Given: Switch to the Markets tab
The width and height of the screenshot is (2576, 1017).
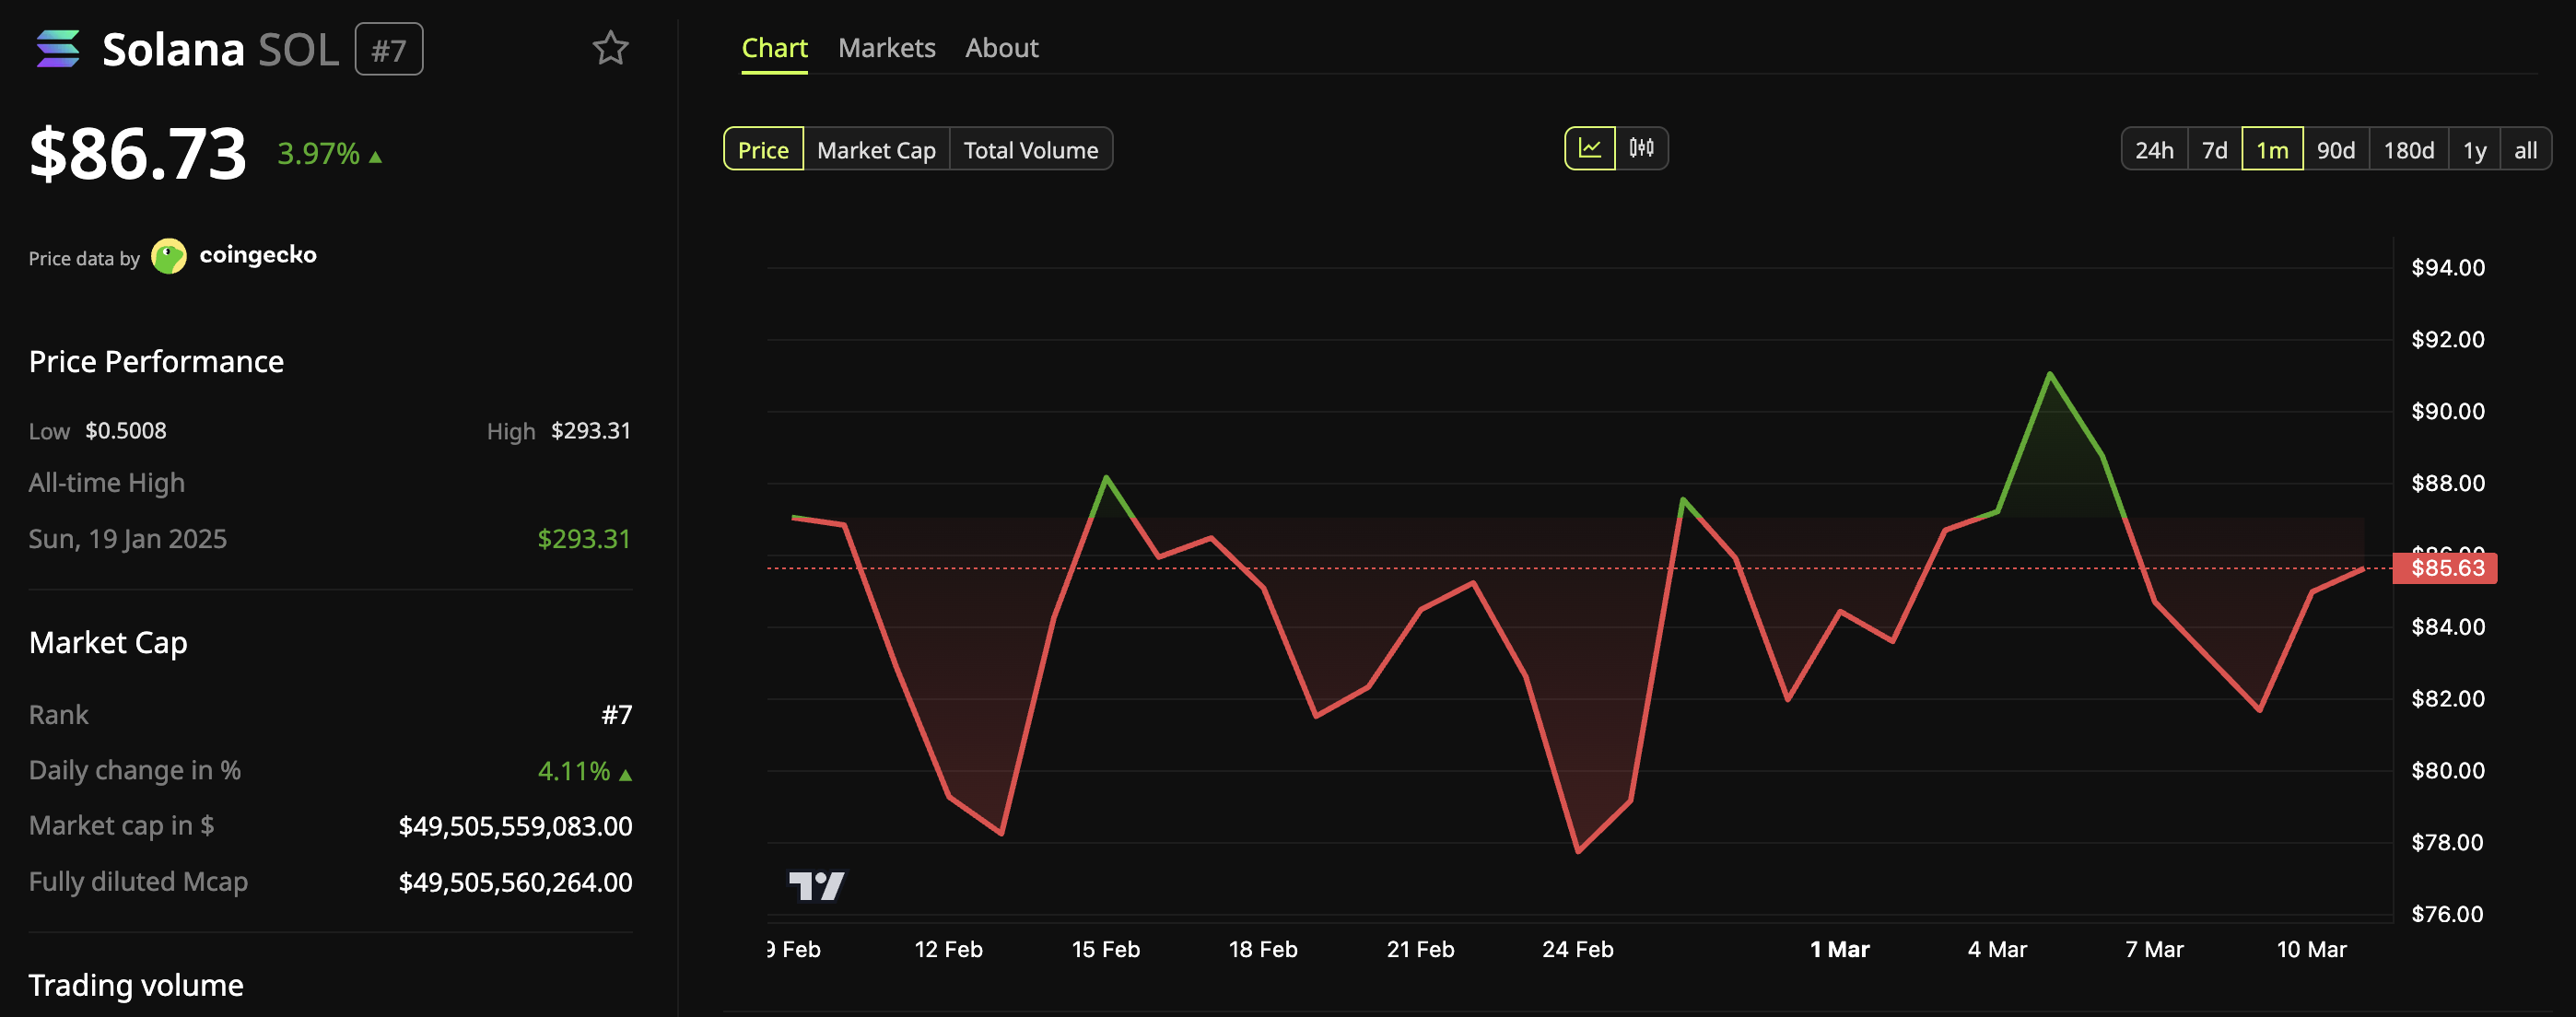Looking at the screenshot, I should point(887,47).
